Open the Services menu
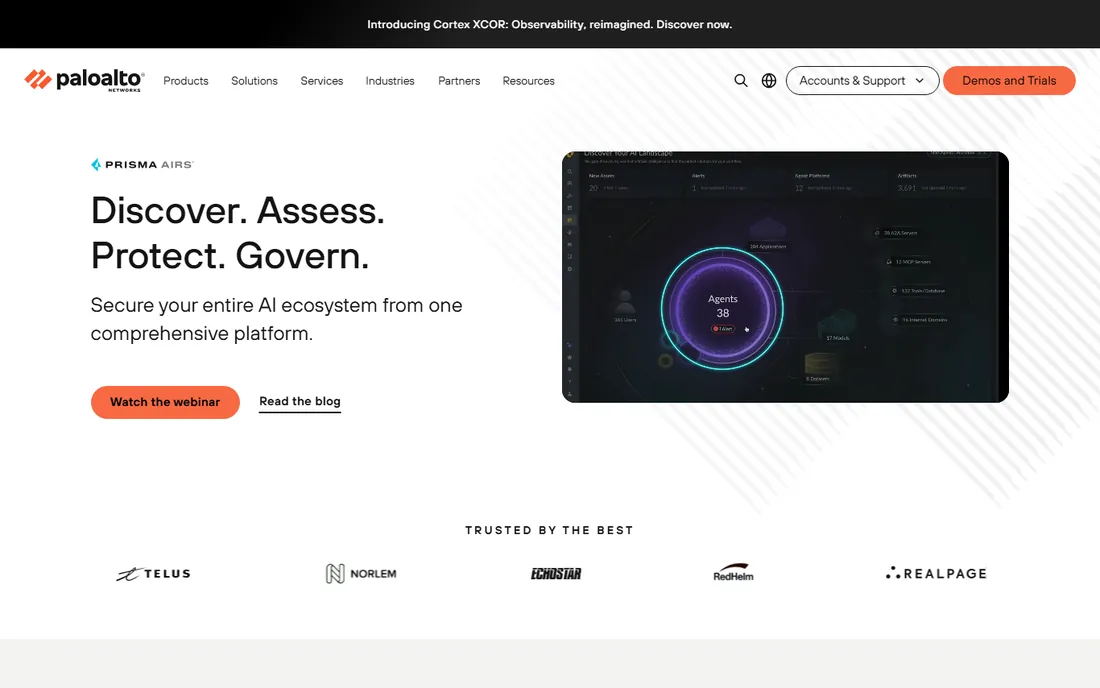This screenshot has height=688, width=1100. tap(322, 81)
